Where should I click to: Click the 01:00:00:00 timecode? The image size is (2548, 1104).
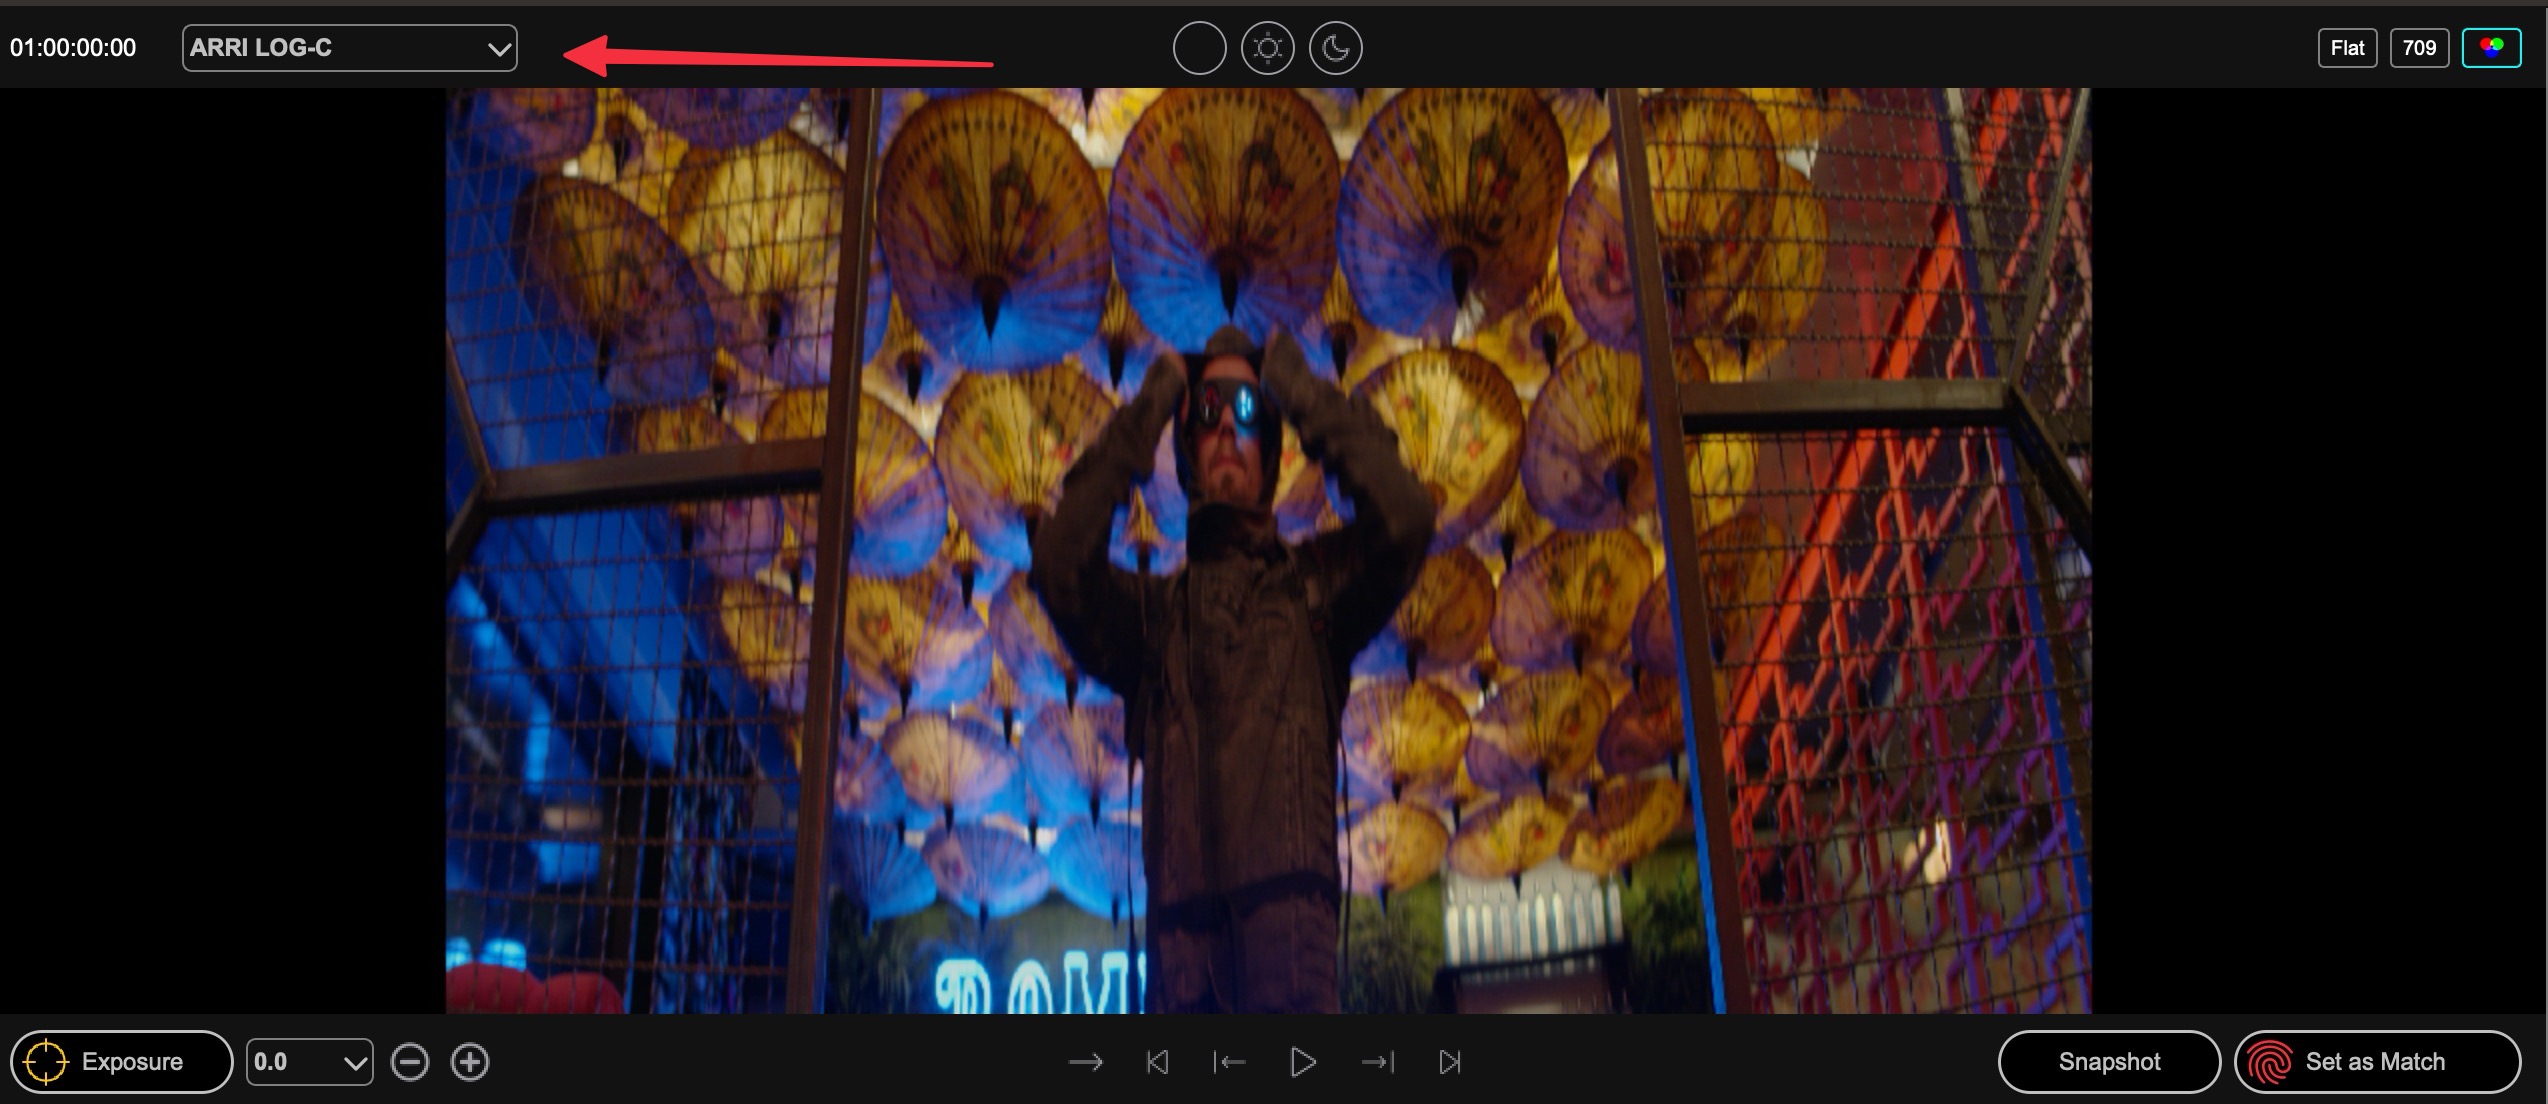73,48
